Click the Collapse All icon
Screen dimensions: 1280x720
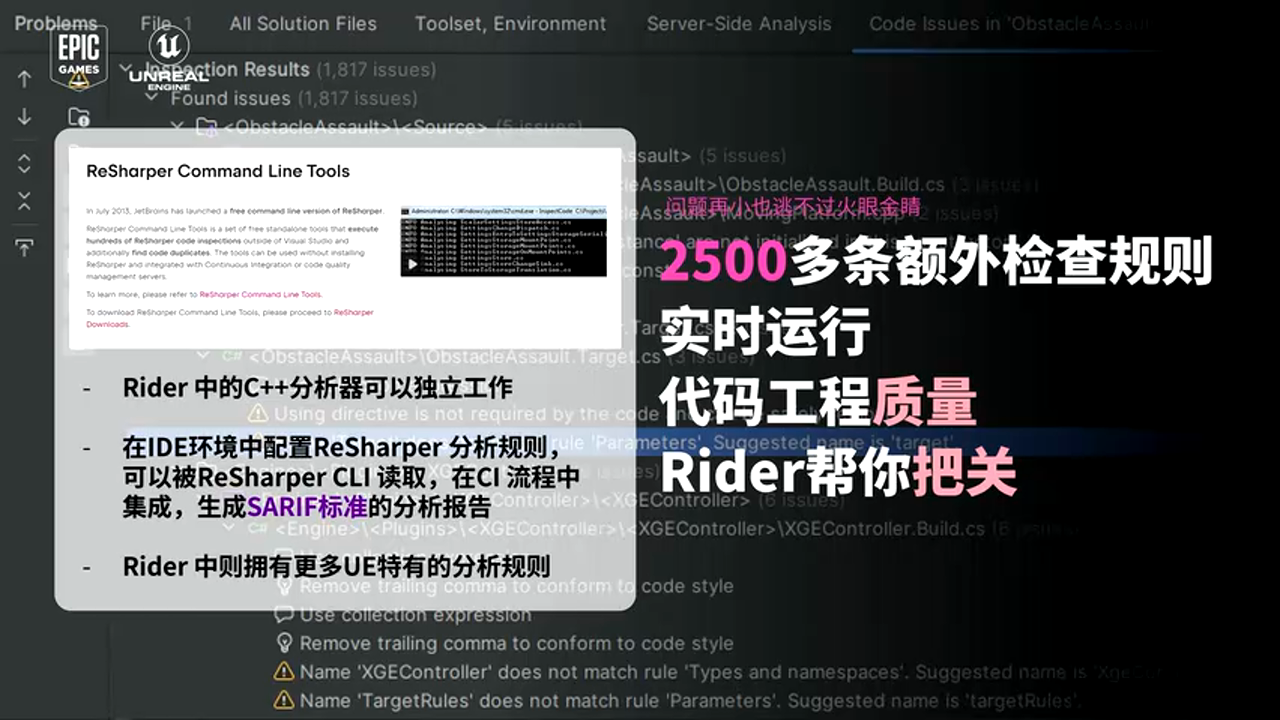pos(25,201)
